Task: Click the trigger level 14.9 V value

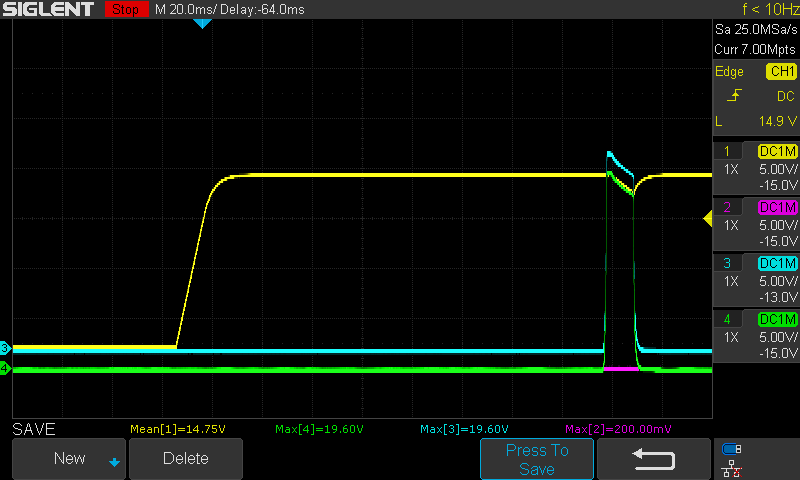Action: [x=778, y=121]
